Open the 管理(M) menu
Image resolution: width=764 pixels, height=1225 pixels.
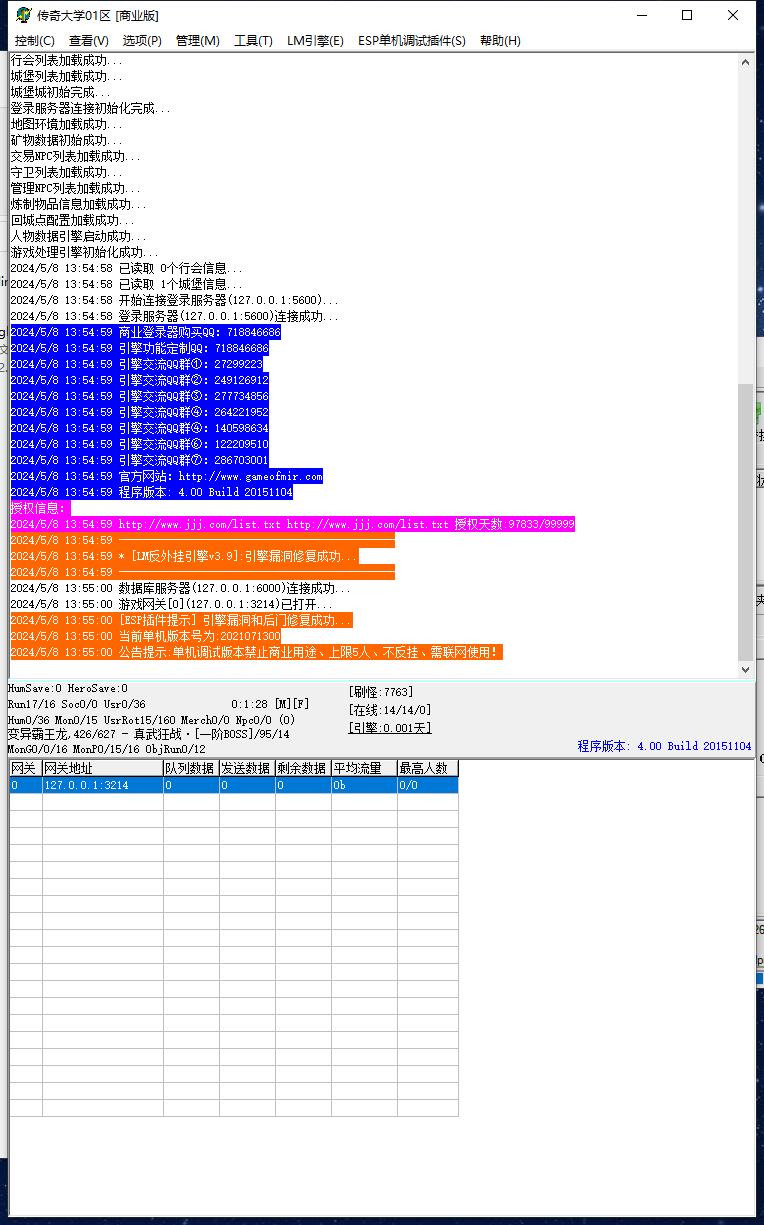click(x=198, y=40)
